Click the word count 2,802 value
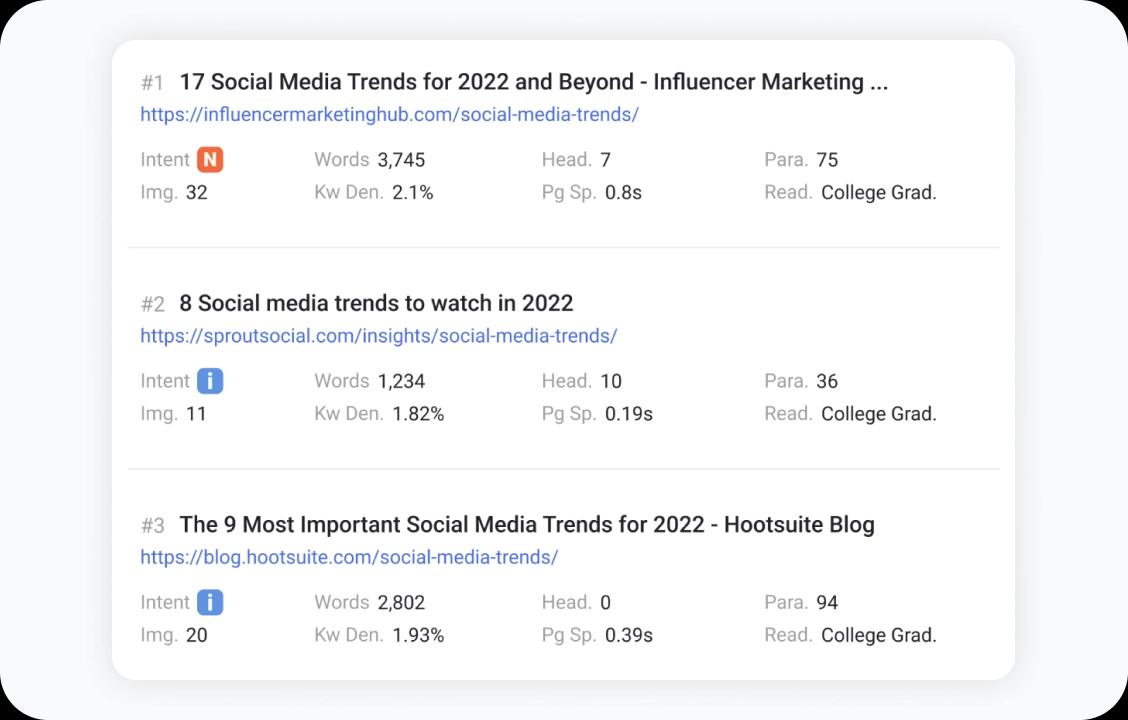1128x720 pixels. (401, 602)
